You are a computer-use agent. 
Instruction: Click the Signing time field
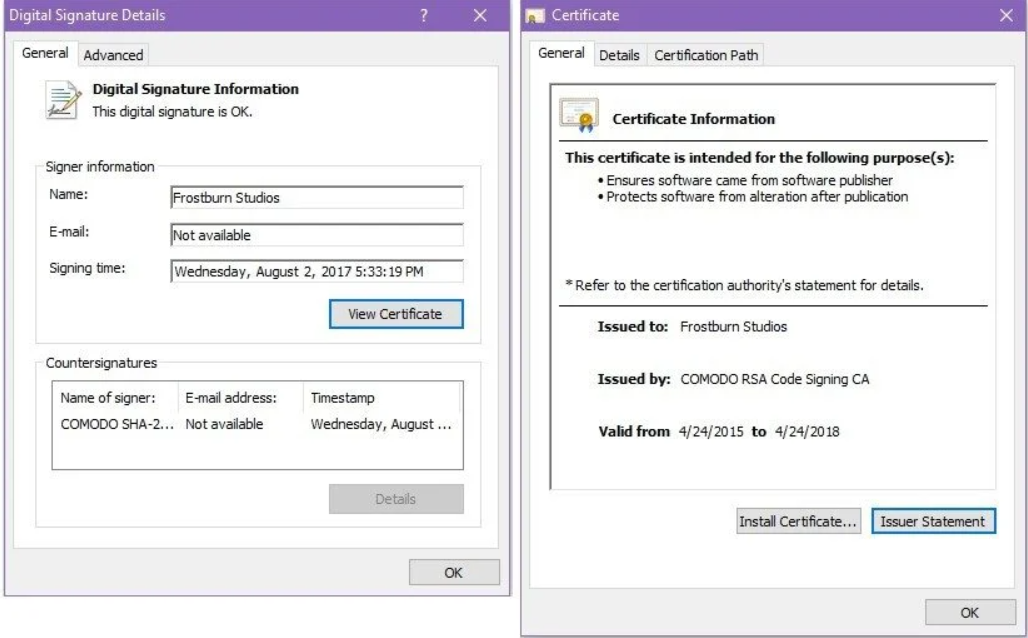pyautogui.click(x=317, y=271)
